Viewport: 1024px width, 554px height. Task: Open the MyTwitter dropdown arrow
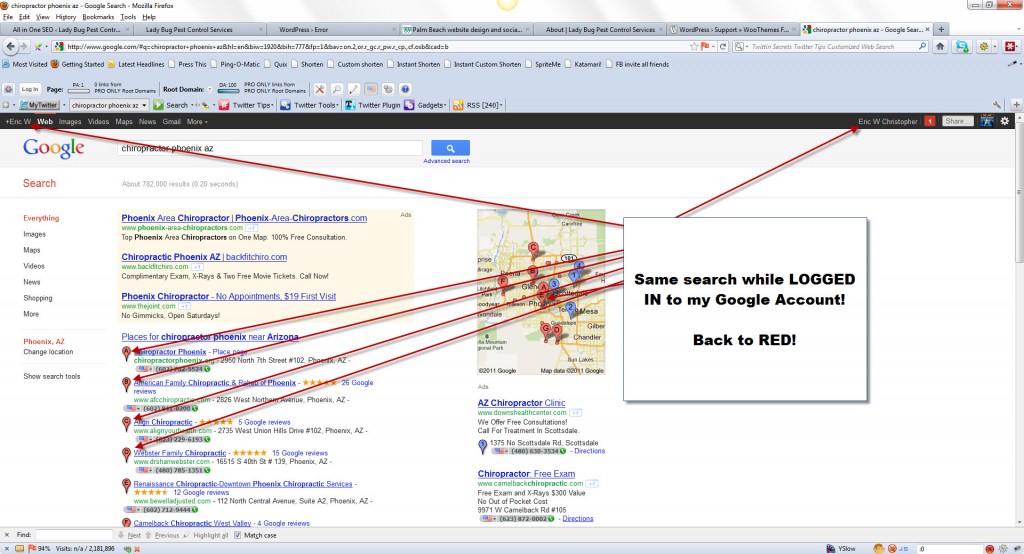tap(64, 105)
